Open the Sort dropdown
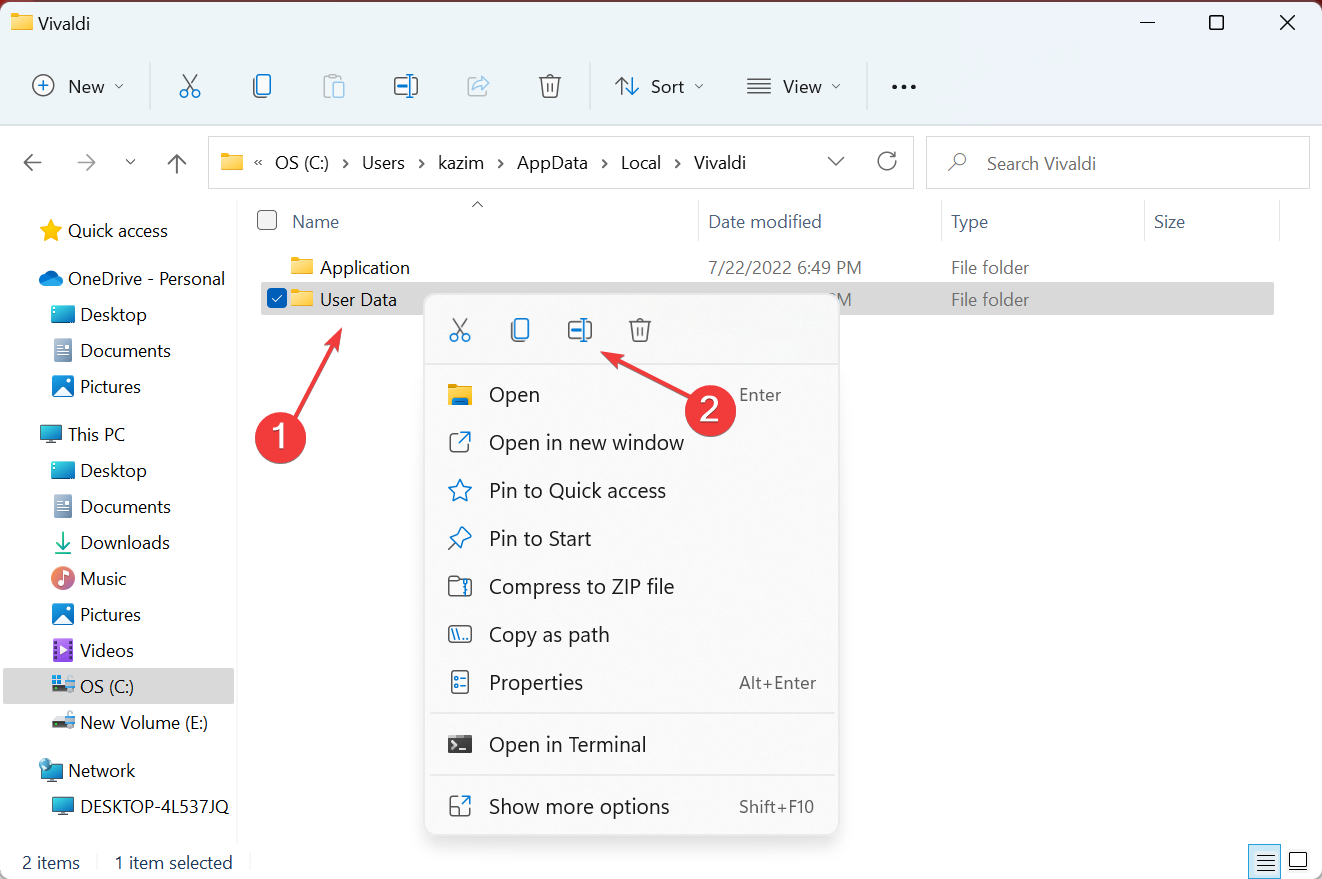 659,86
